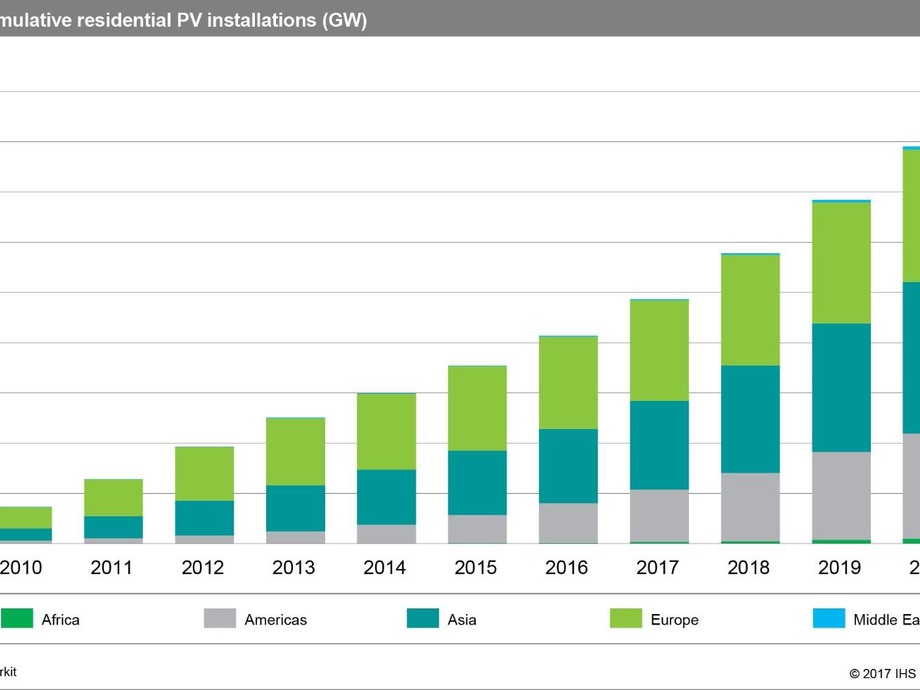The height and width of the screenshot is (690, 920).
Task: Click the Americas segment of the 2019 bar
Action: coord(840,495)
